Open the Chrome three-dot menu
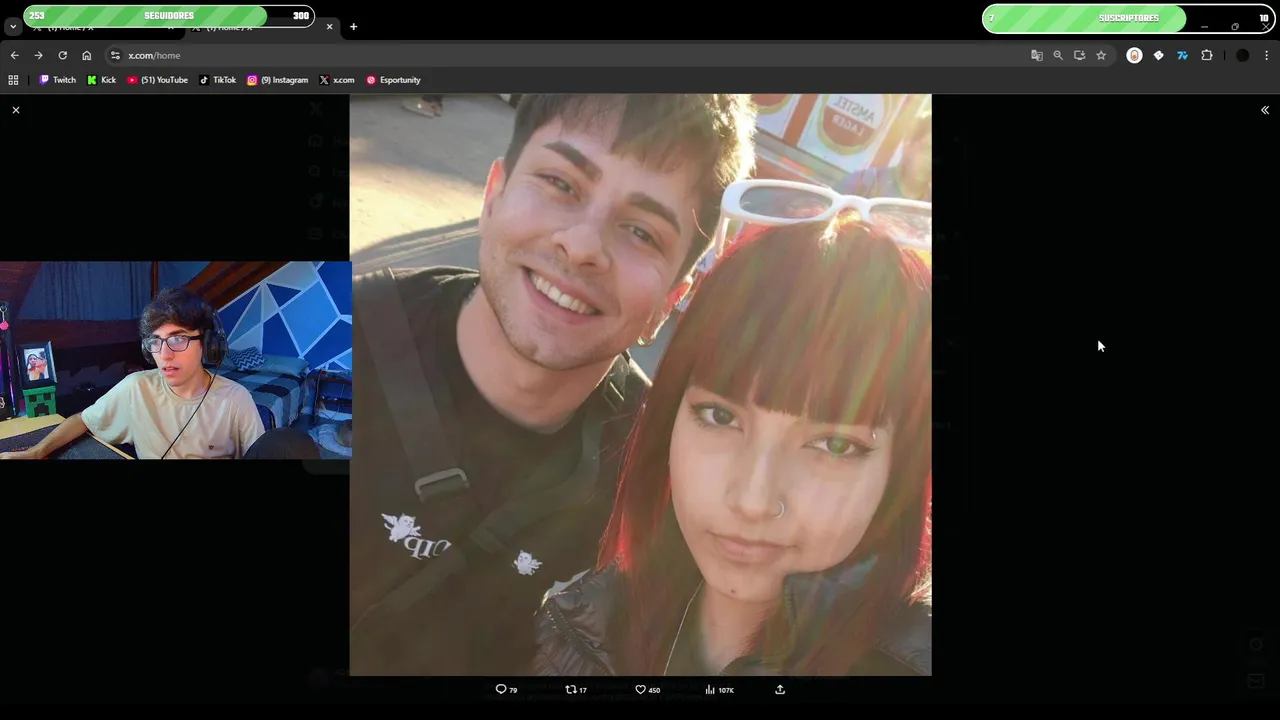Screen dimensions: 1280x720 pos(1266,55)
